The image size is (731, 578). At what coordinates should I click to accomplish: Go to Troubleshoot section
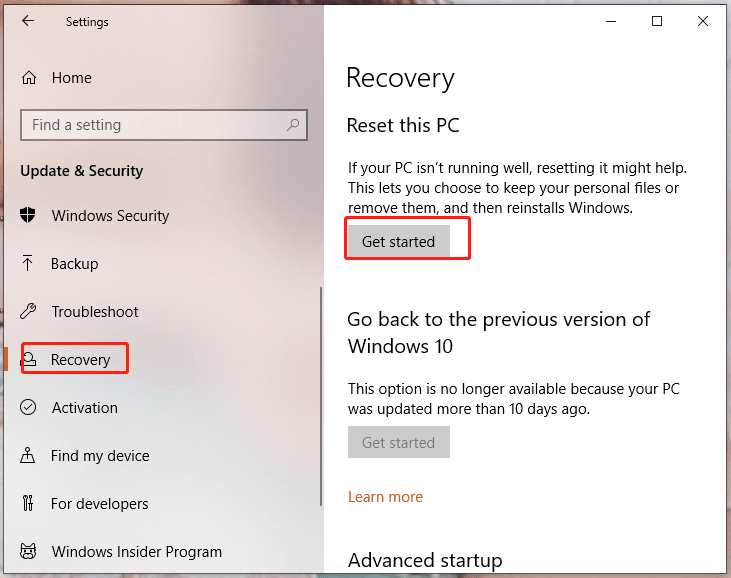tap(95, 311)
